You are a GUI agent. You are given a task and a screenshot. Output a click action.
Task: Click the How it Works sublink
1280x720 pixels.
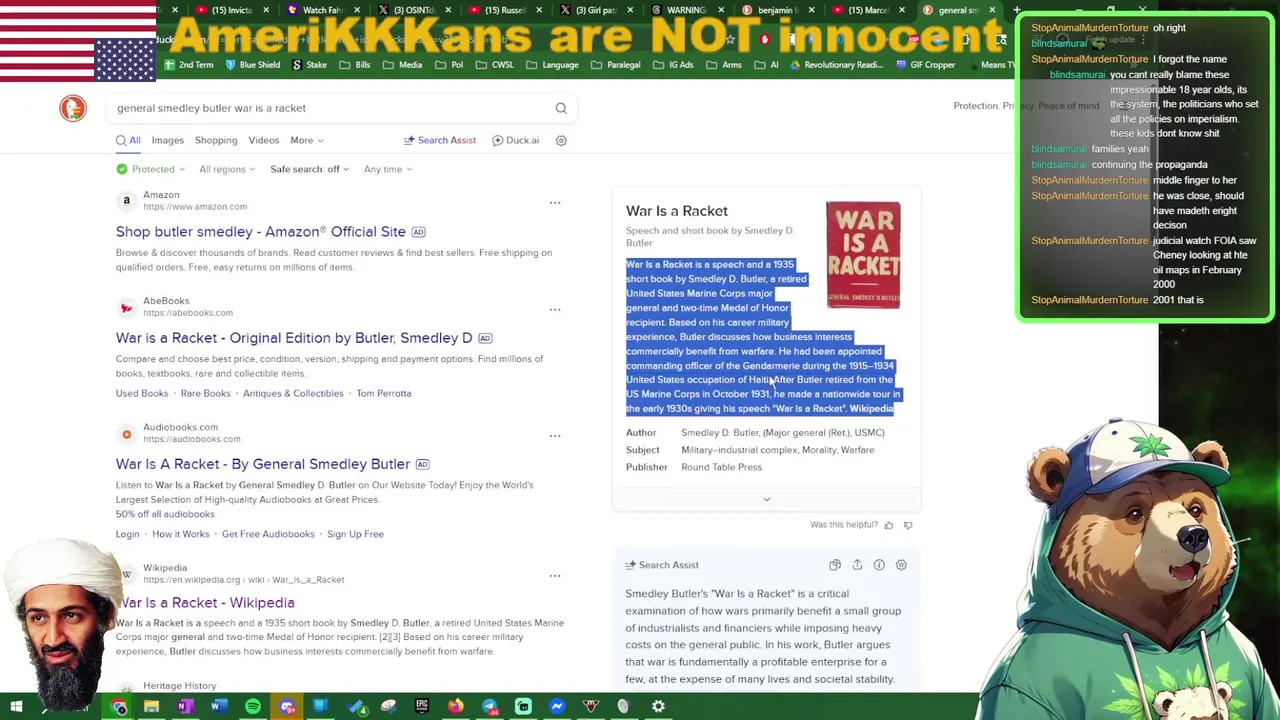(x=180, y=534)
